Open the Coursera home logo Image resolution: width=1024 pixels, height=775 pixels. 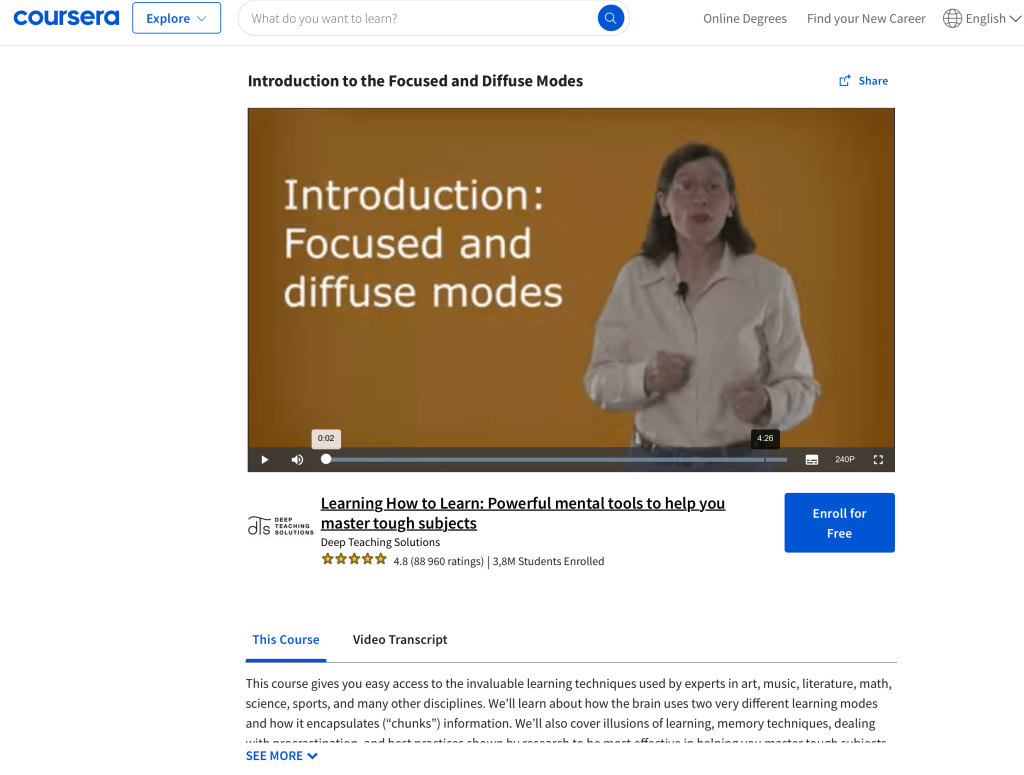click(x=66, y=18)
